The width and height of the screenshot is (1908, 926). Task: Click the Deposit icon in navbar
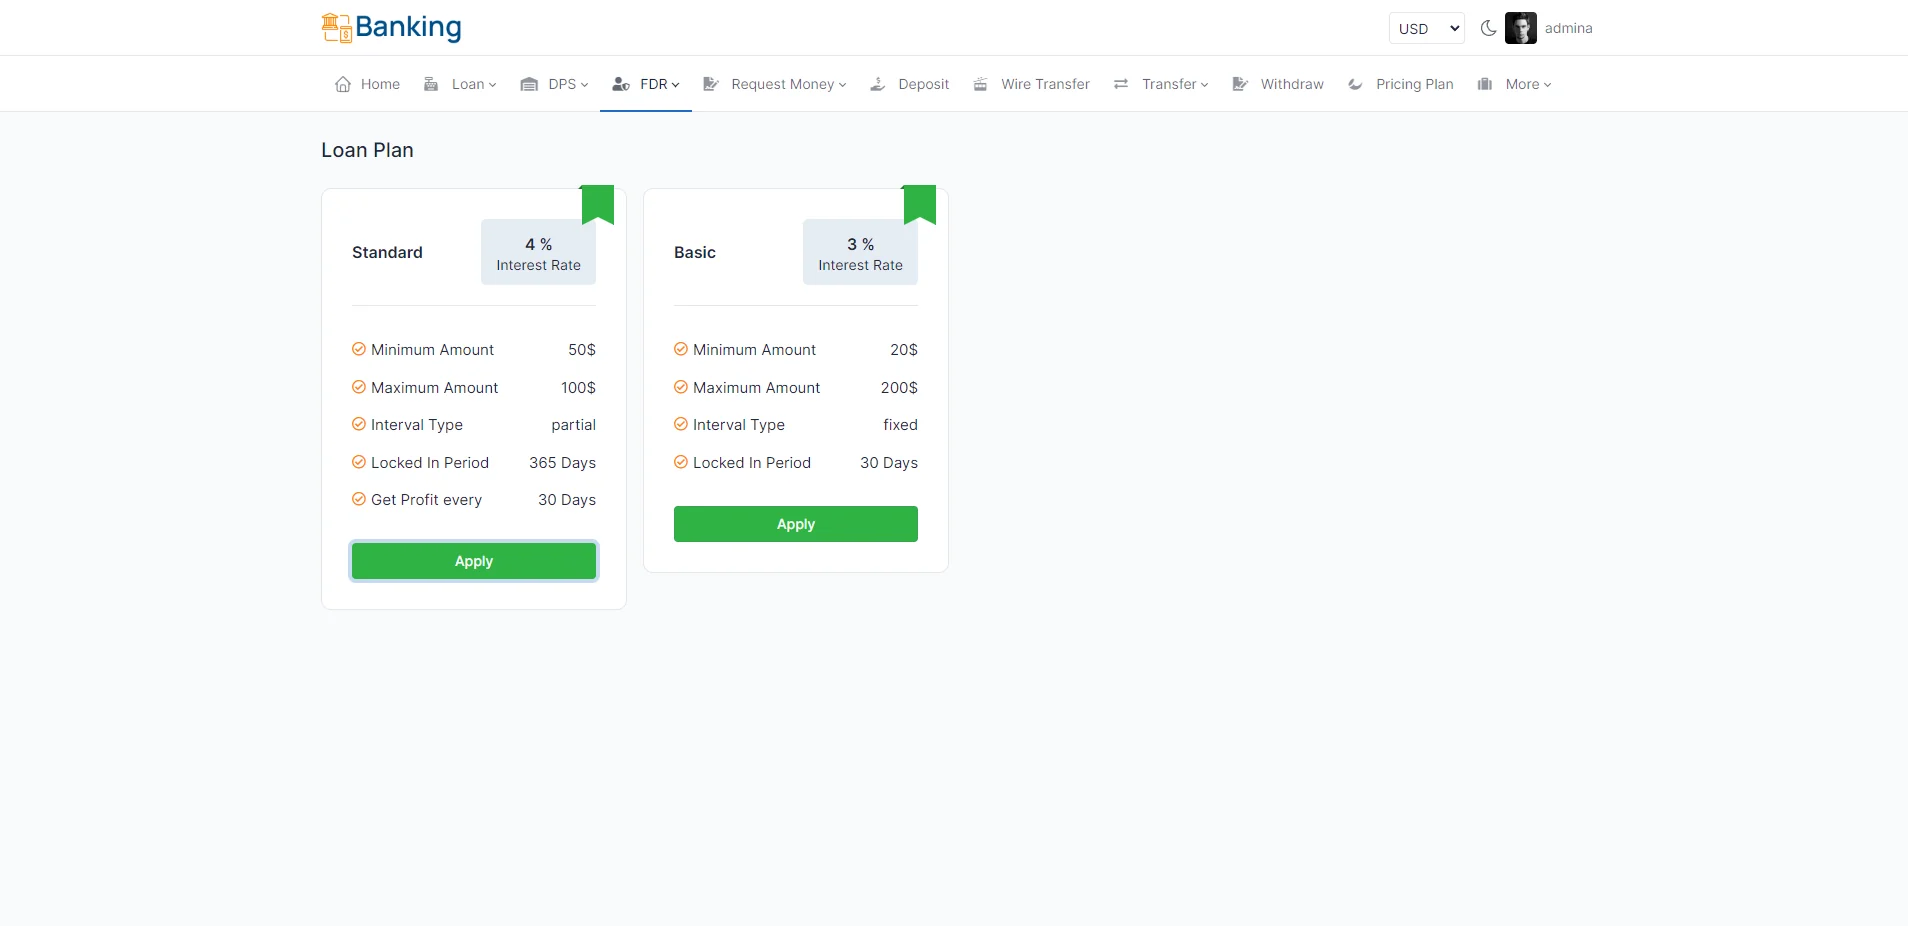(878, 84)
